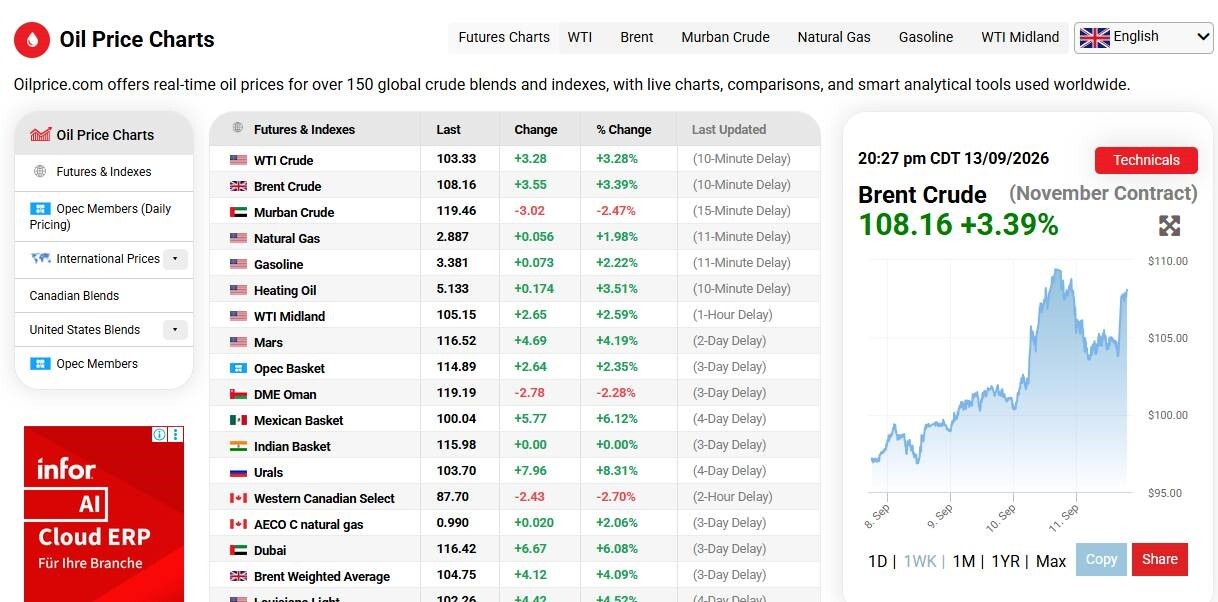The image size is (1218, 602).
Task: Click the Oil Price Charts site title
Action: 137,40
